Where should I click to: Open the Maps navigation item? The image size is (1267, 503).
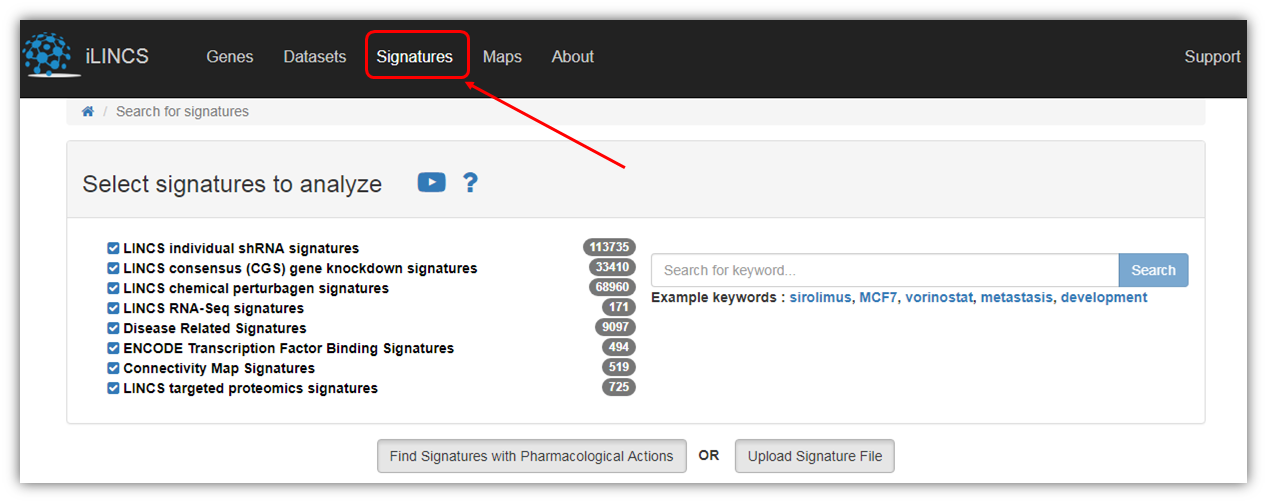pyautogui.click(x=502, y=57)
